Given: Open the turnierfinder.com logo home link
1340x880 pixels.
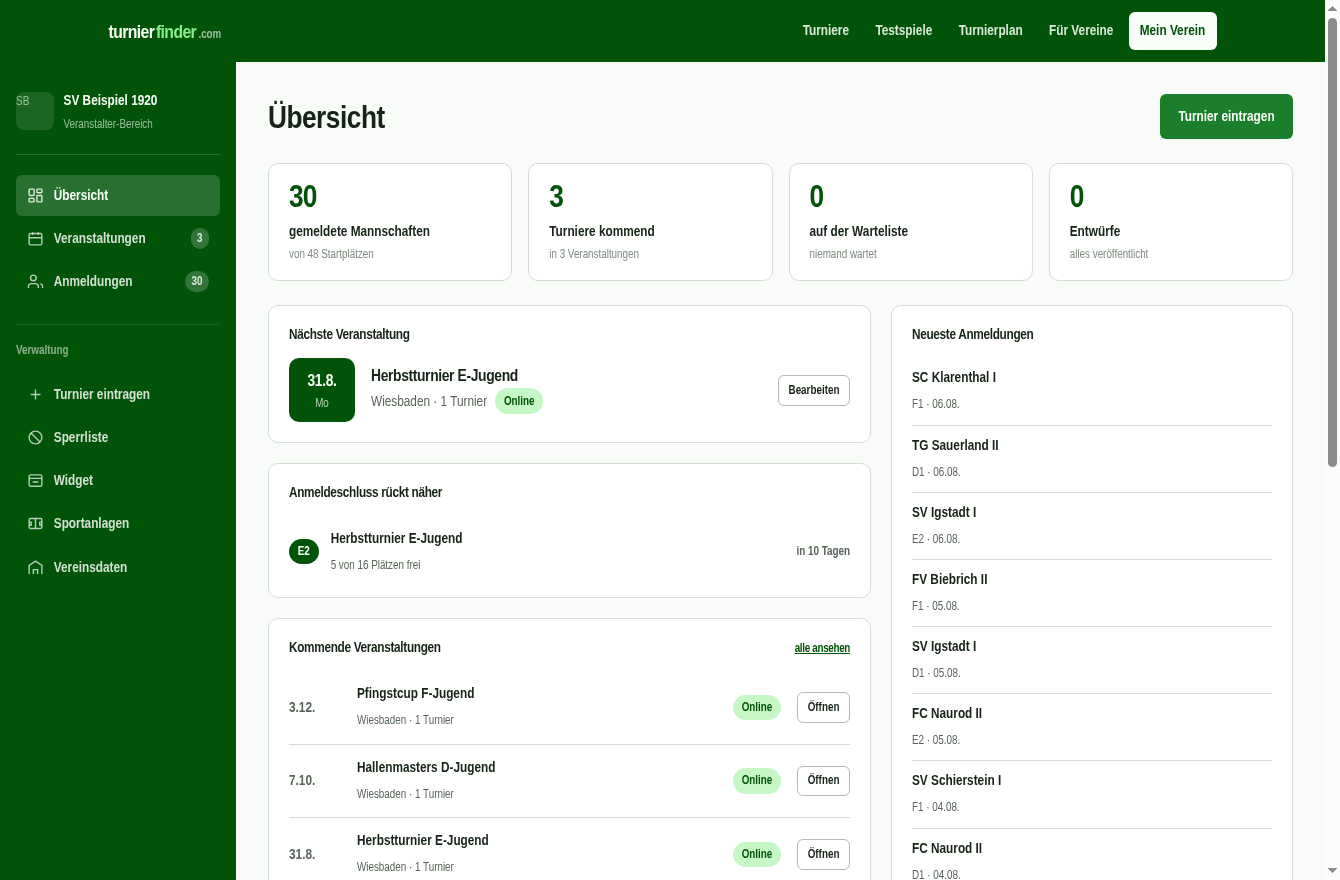Looking at the screenshot, I should pyautogui.click(x=165, y=32).
